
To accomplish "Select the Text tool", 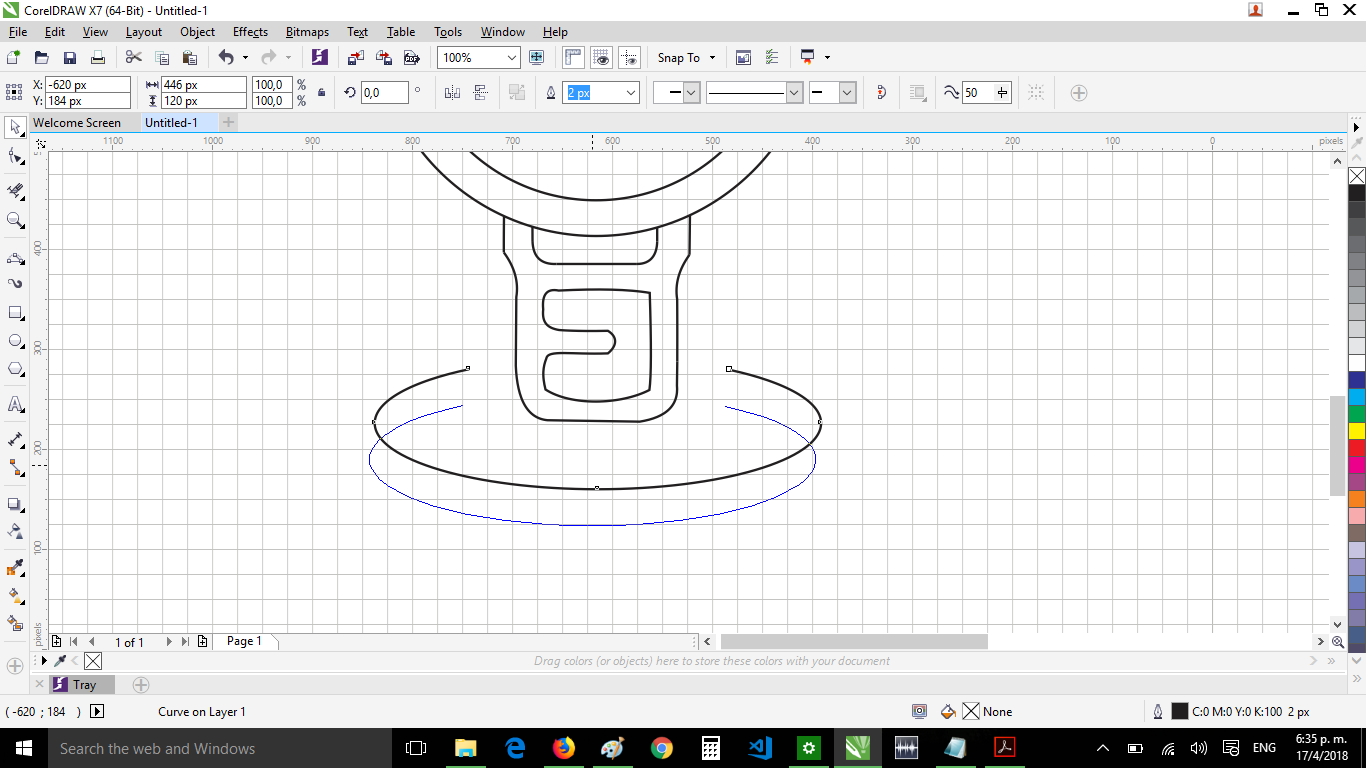I will [15, 404].
